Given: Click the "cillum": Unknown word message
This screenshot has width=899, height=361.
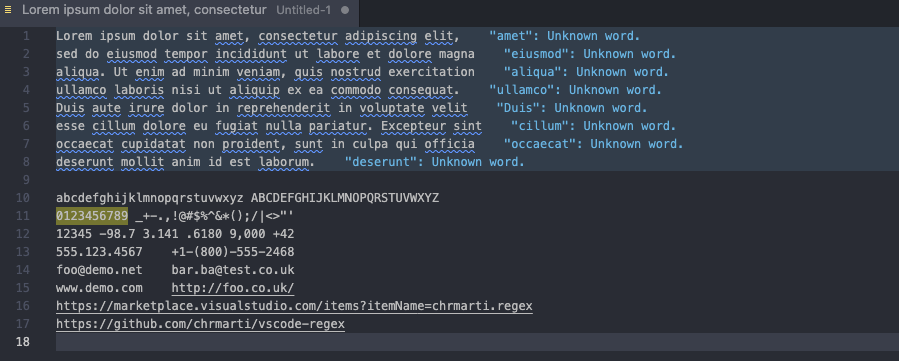Looking at the screenshot, I should [593, 126].
